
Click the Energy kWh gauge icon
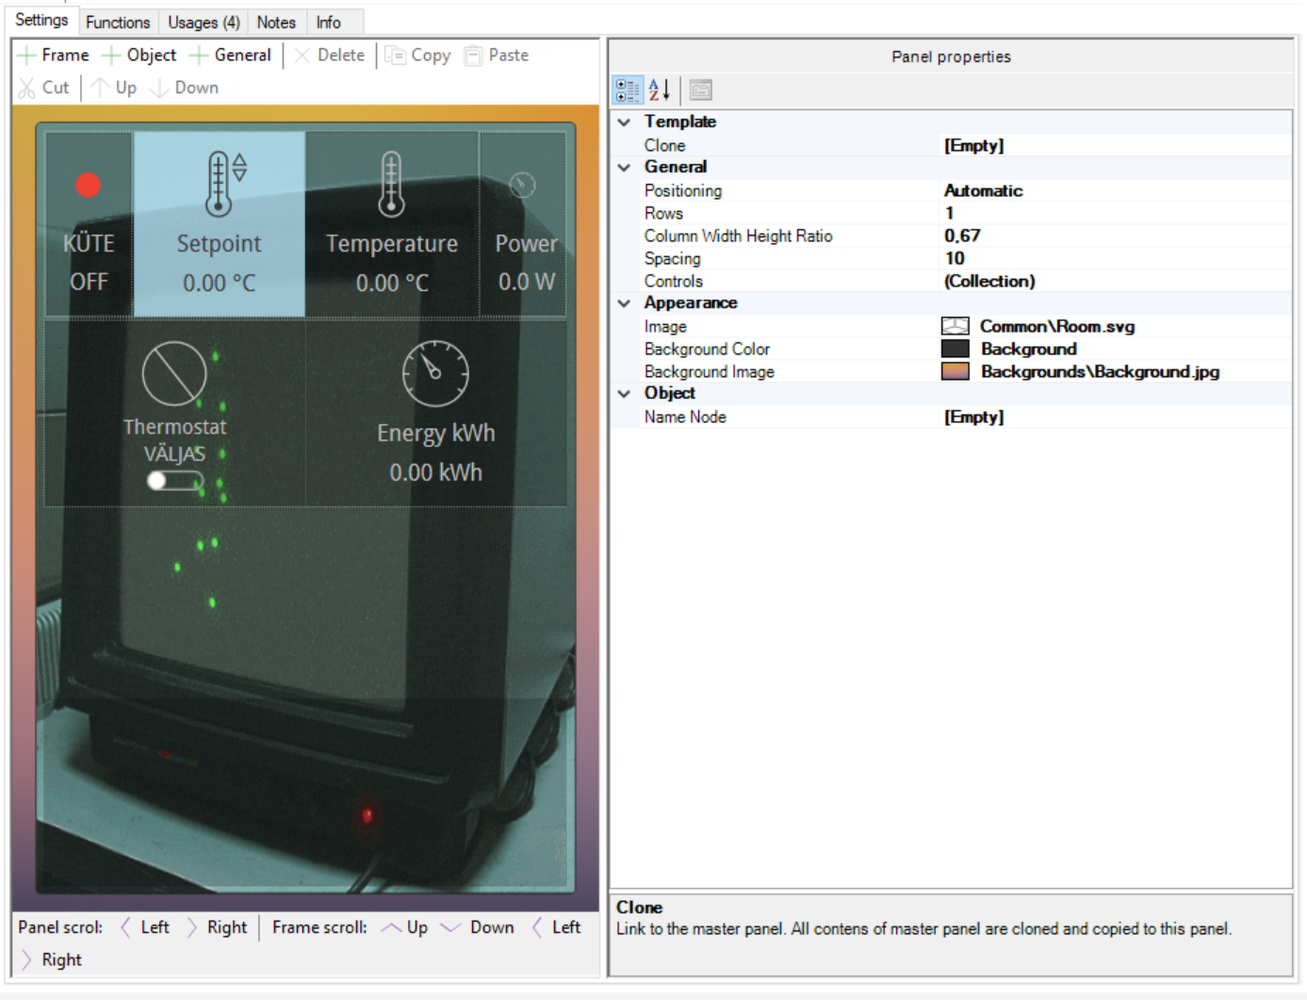(435, 373)
